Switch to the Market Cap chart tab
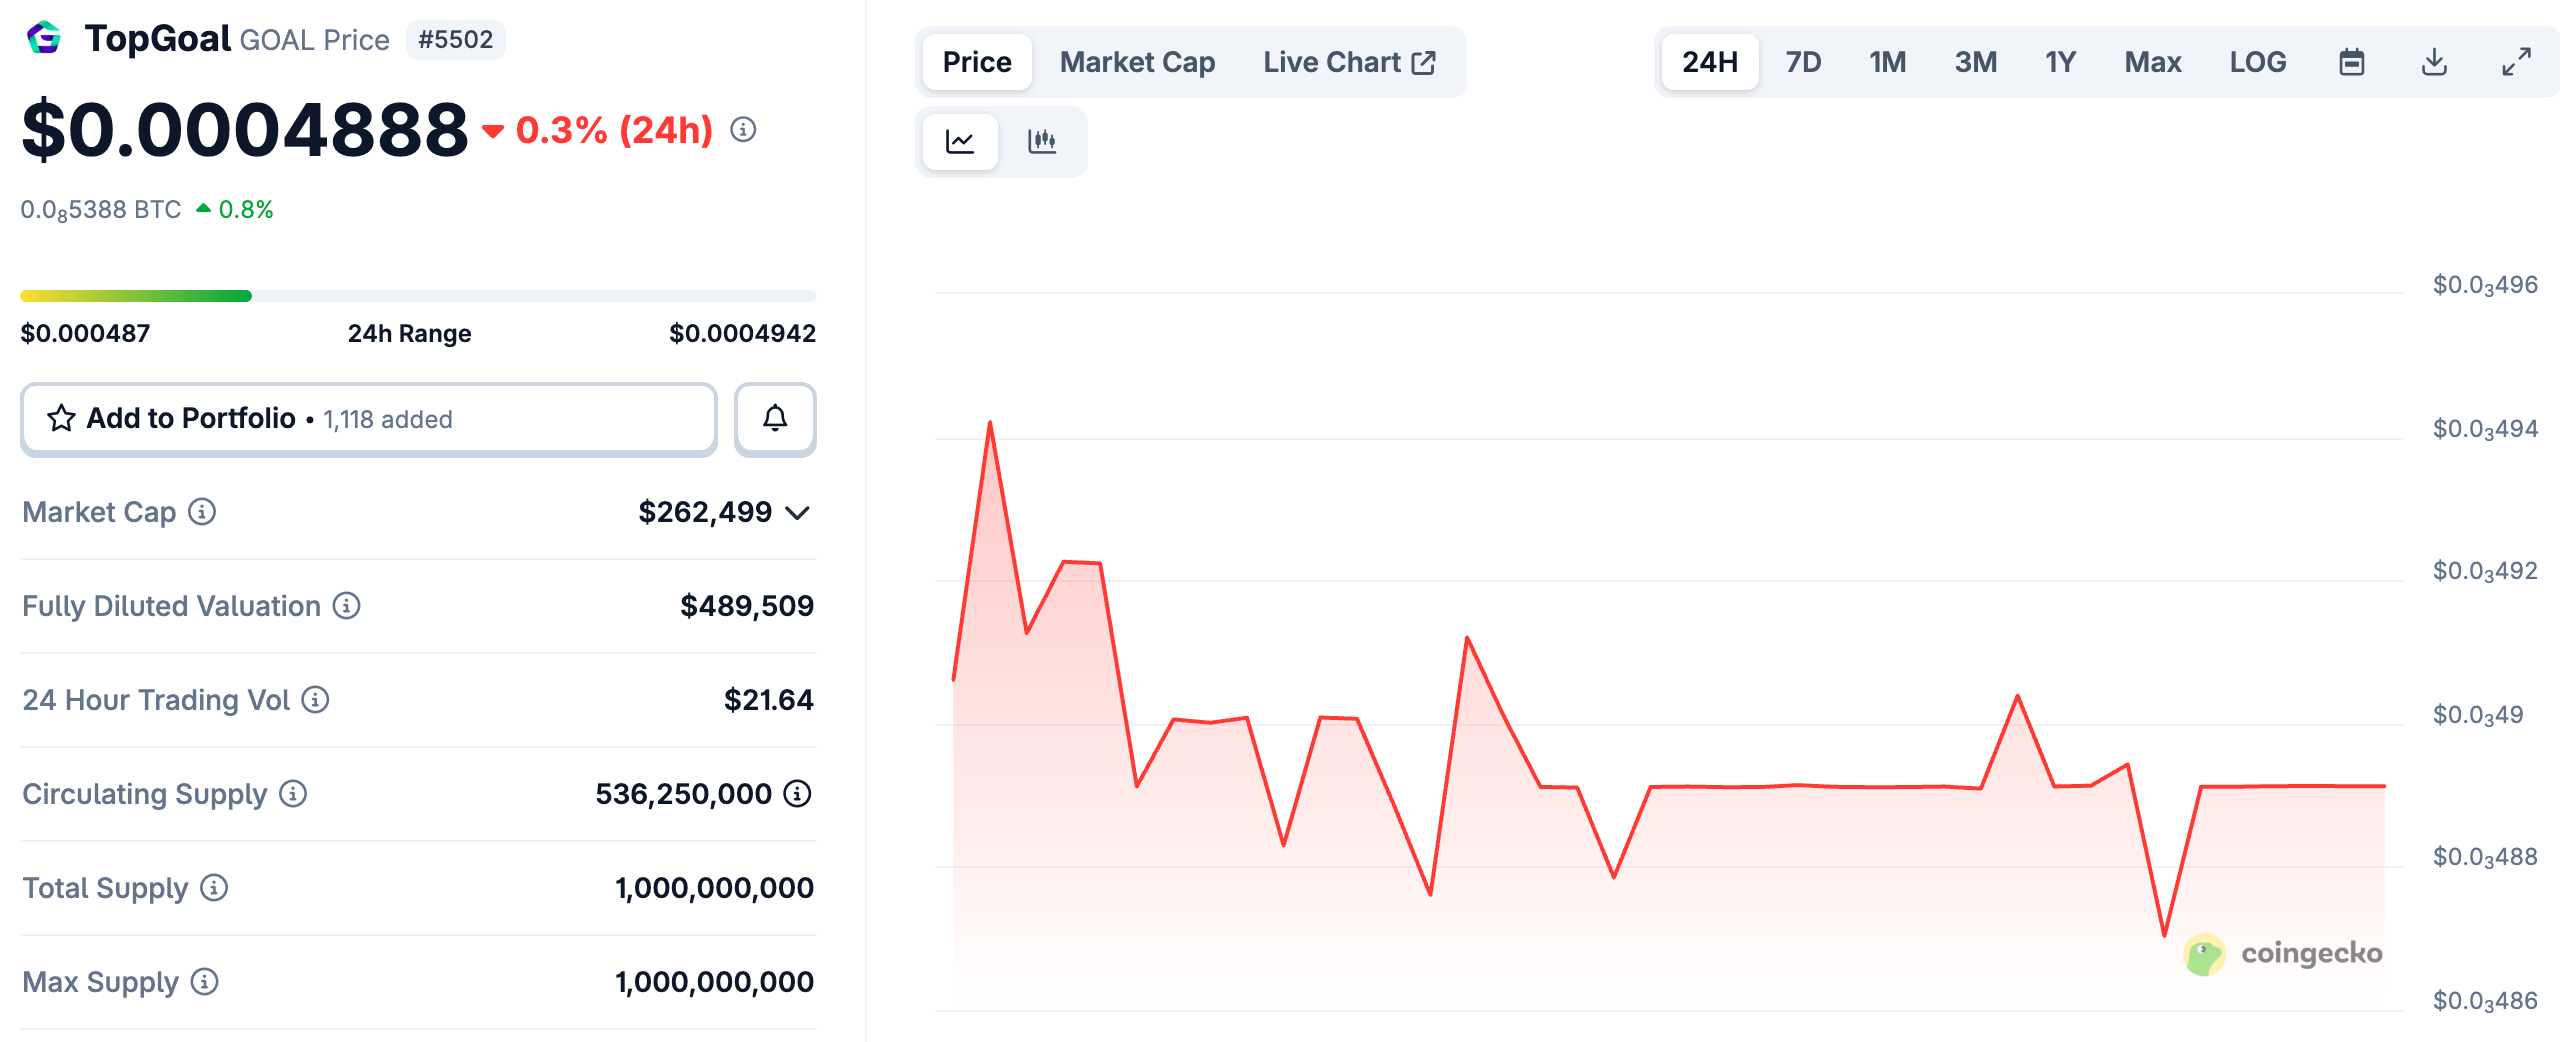 pos(1137,63)
